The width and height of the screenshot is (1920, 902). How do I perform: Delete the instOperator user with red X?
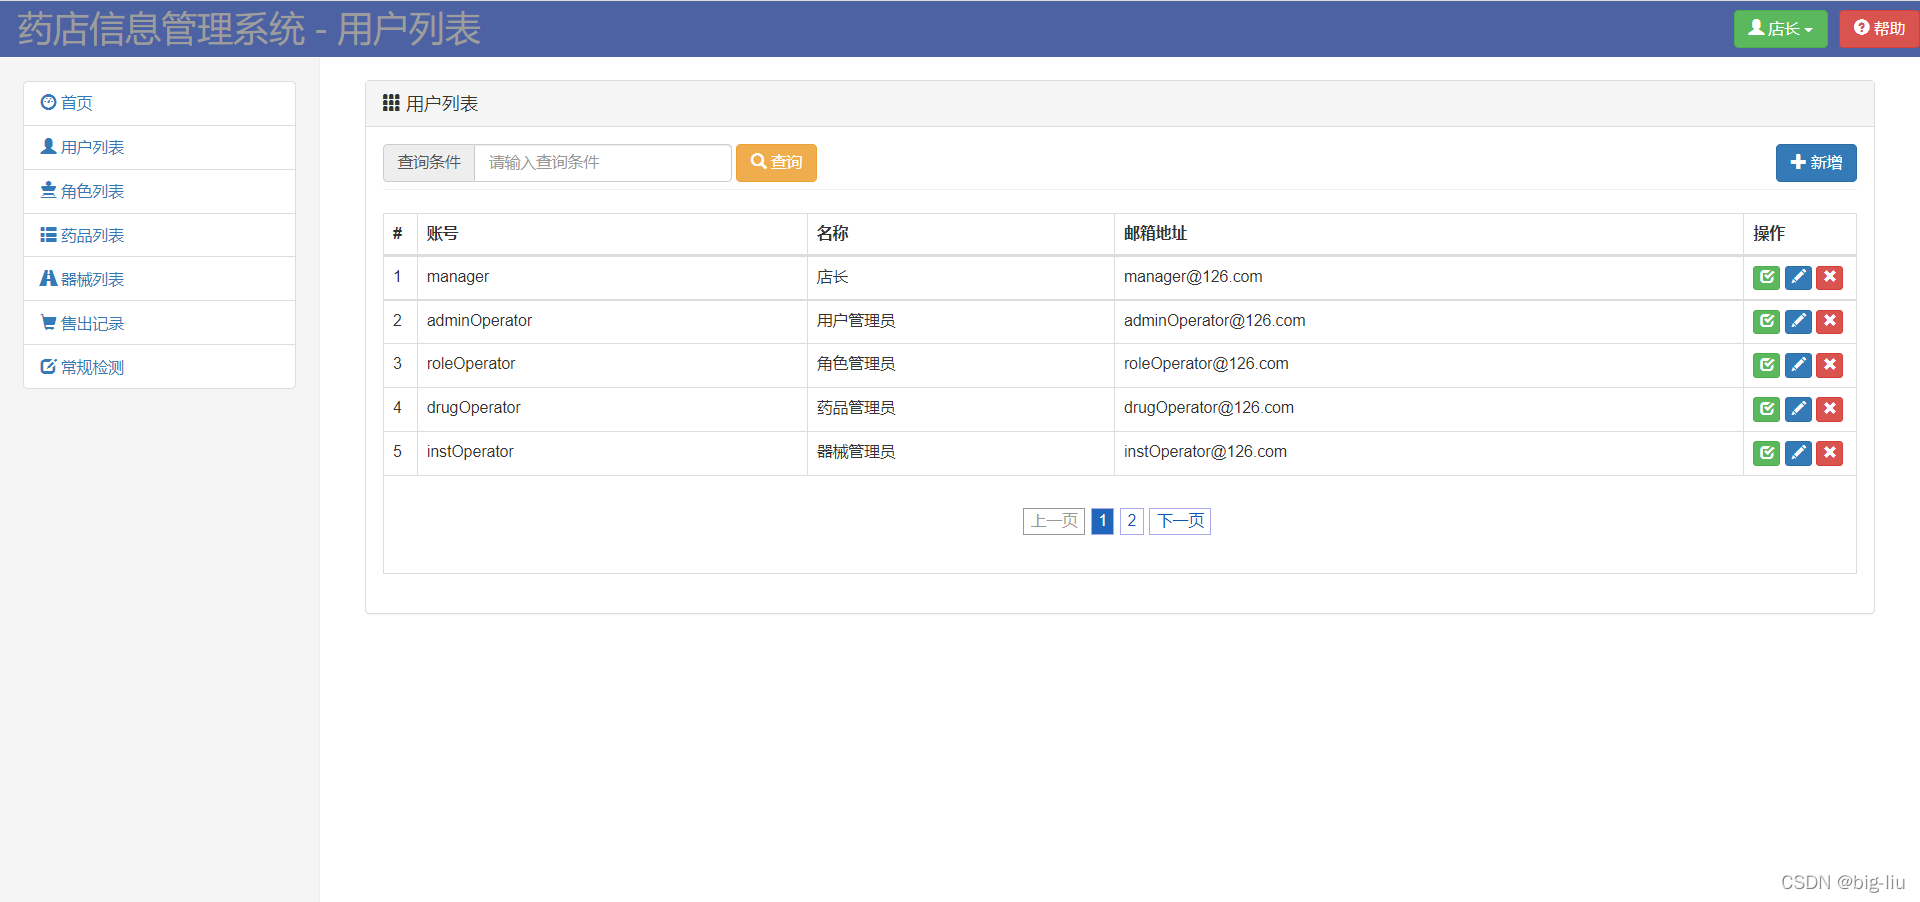point(1830,453)
